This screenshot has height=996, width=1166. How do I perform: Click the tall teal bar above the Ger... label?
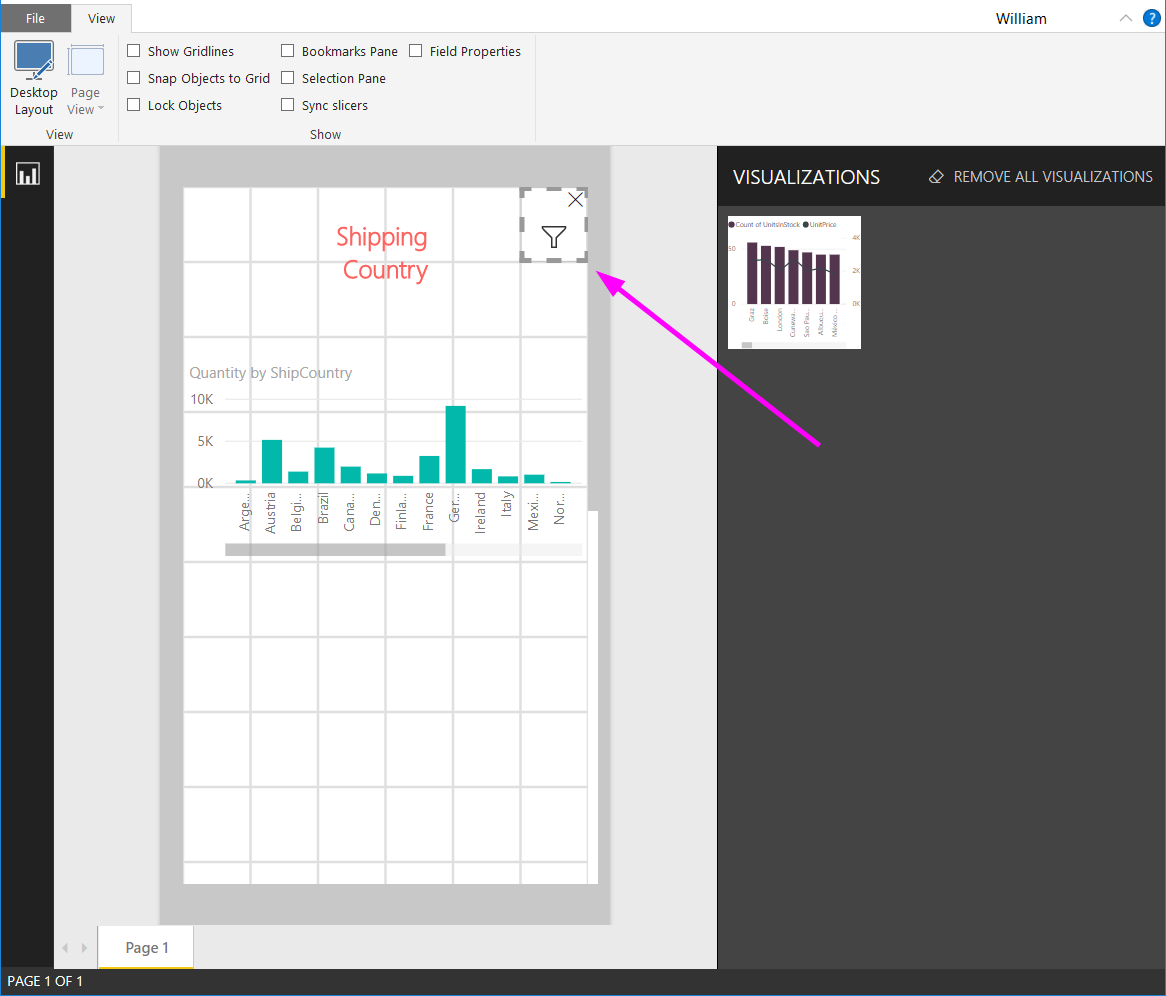456,445
